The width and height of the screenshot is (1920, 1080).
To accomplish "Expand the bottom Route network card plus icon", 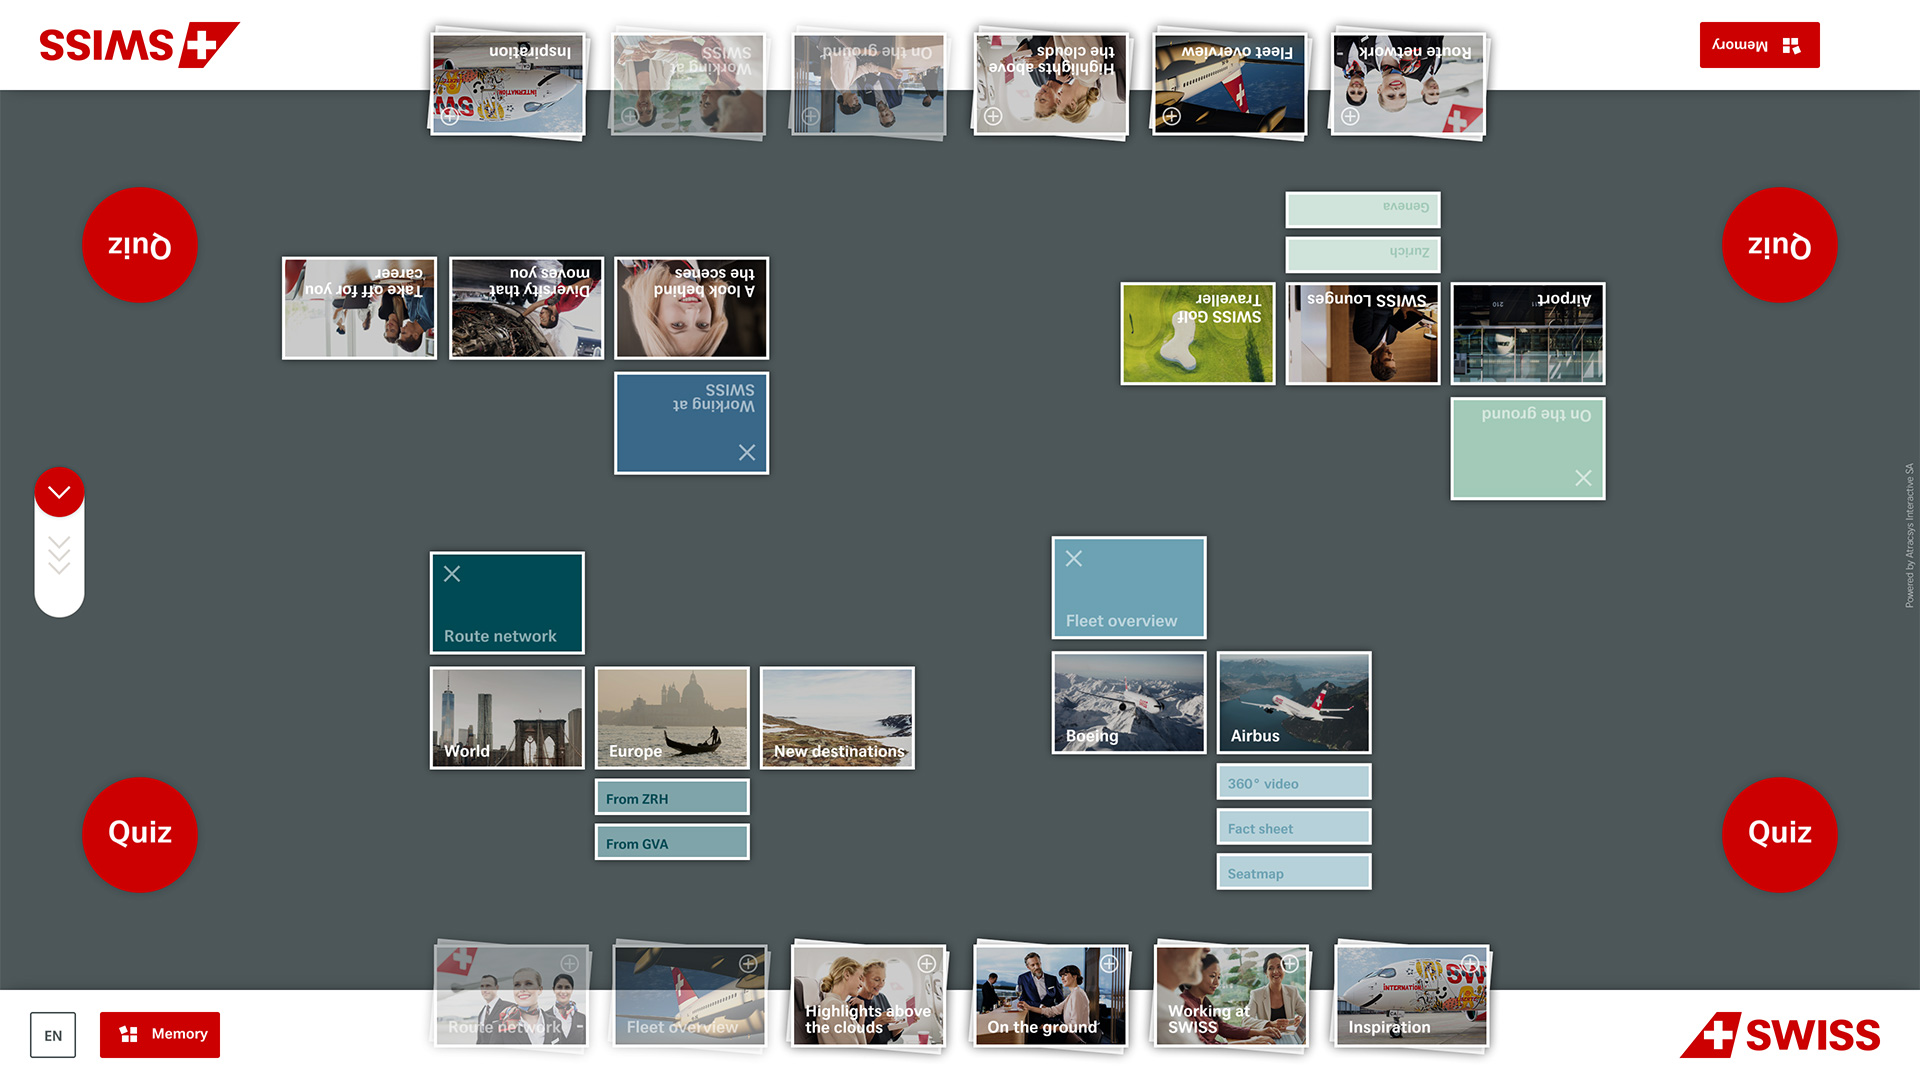I will coord(569,963).
